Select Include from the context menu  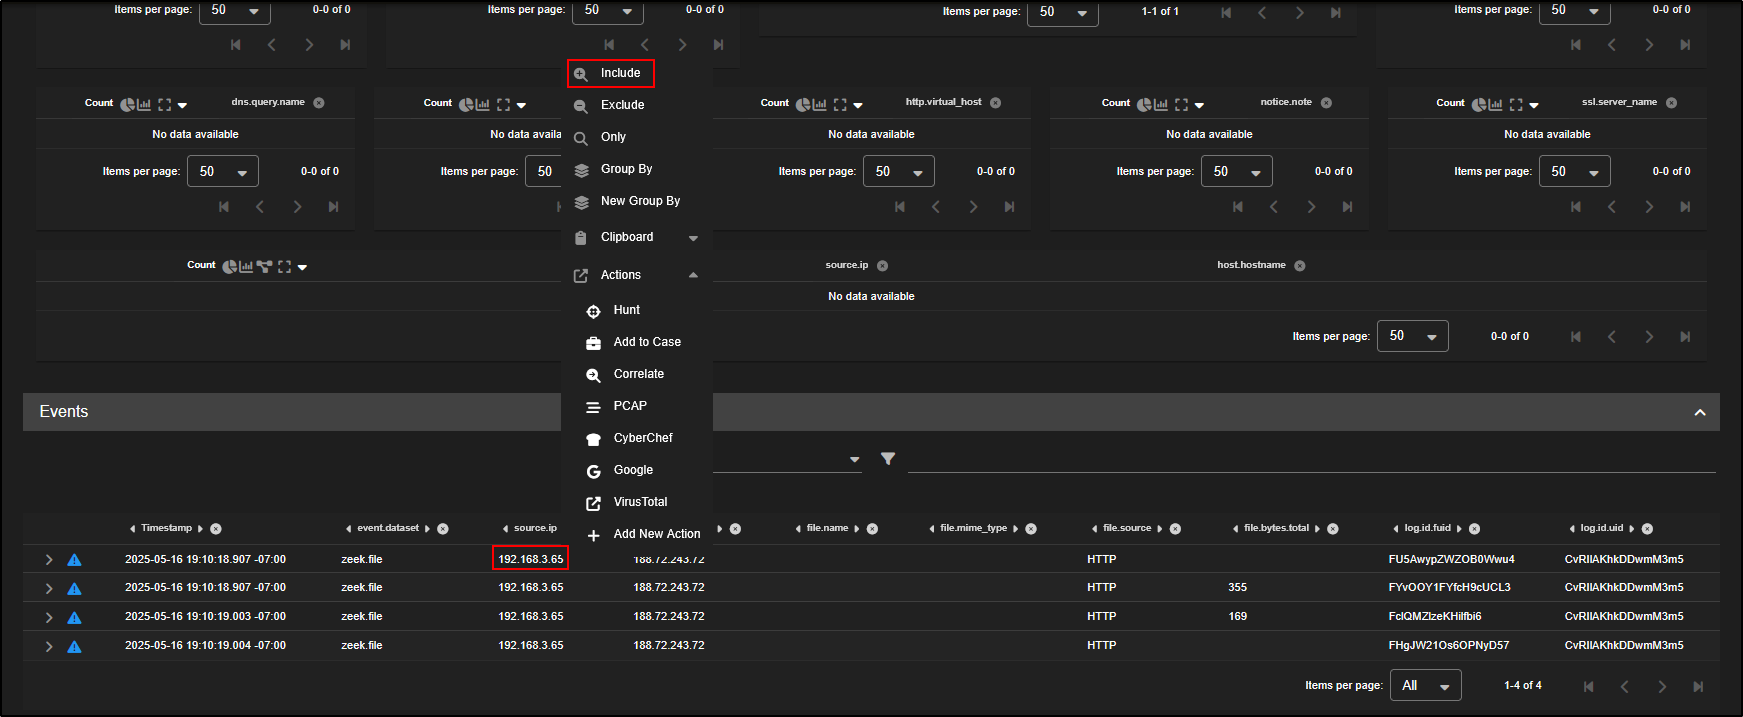click(620, 73)
